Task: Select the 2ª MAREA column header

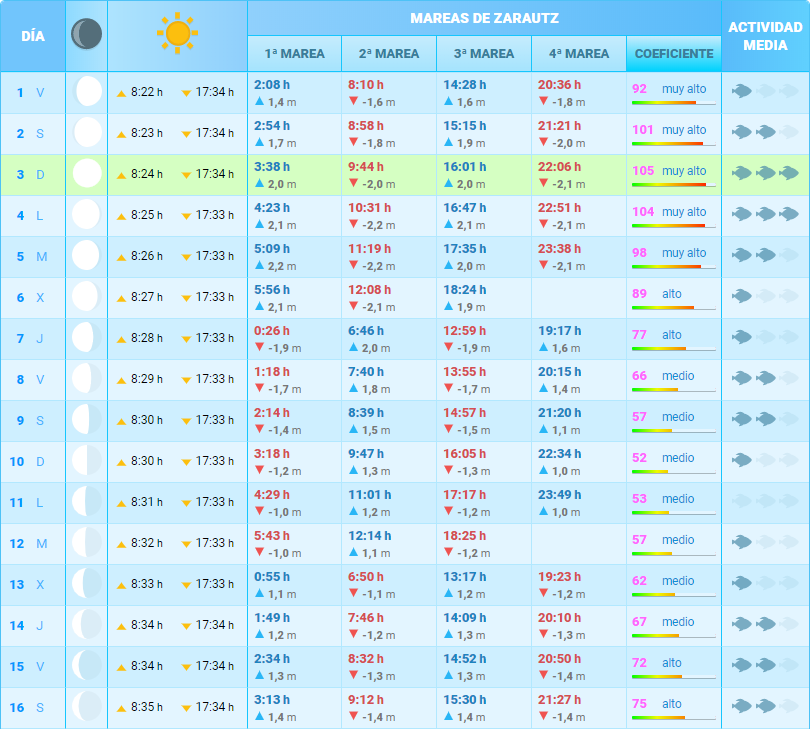Action: [389, 54]
